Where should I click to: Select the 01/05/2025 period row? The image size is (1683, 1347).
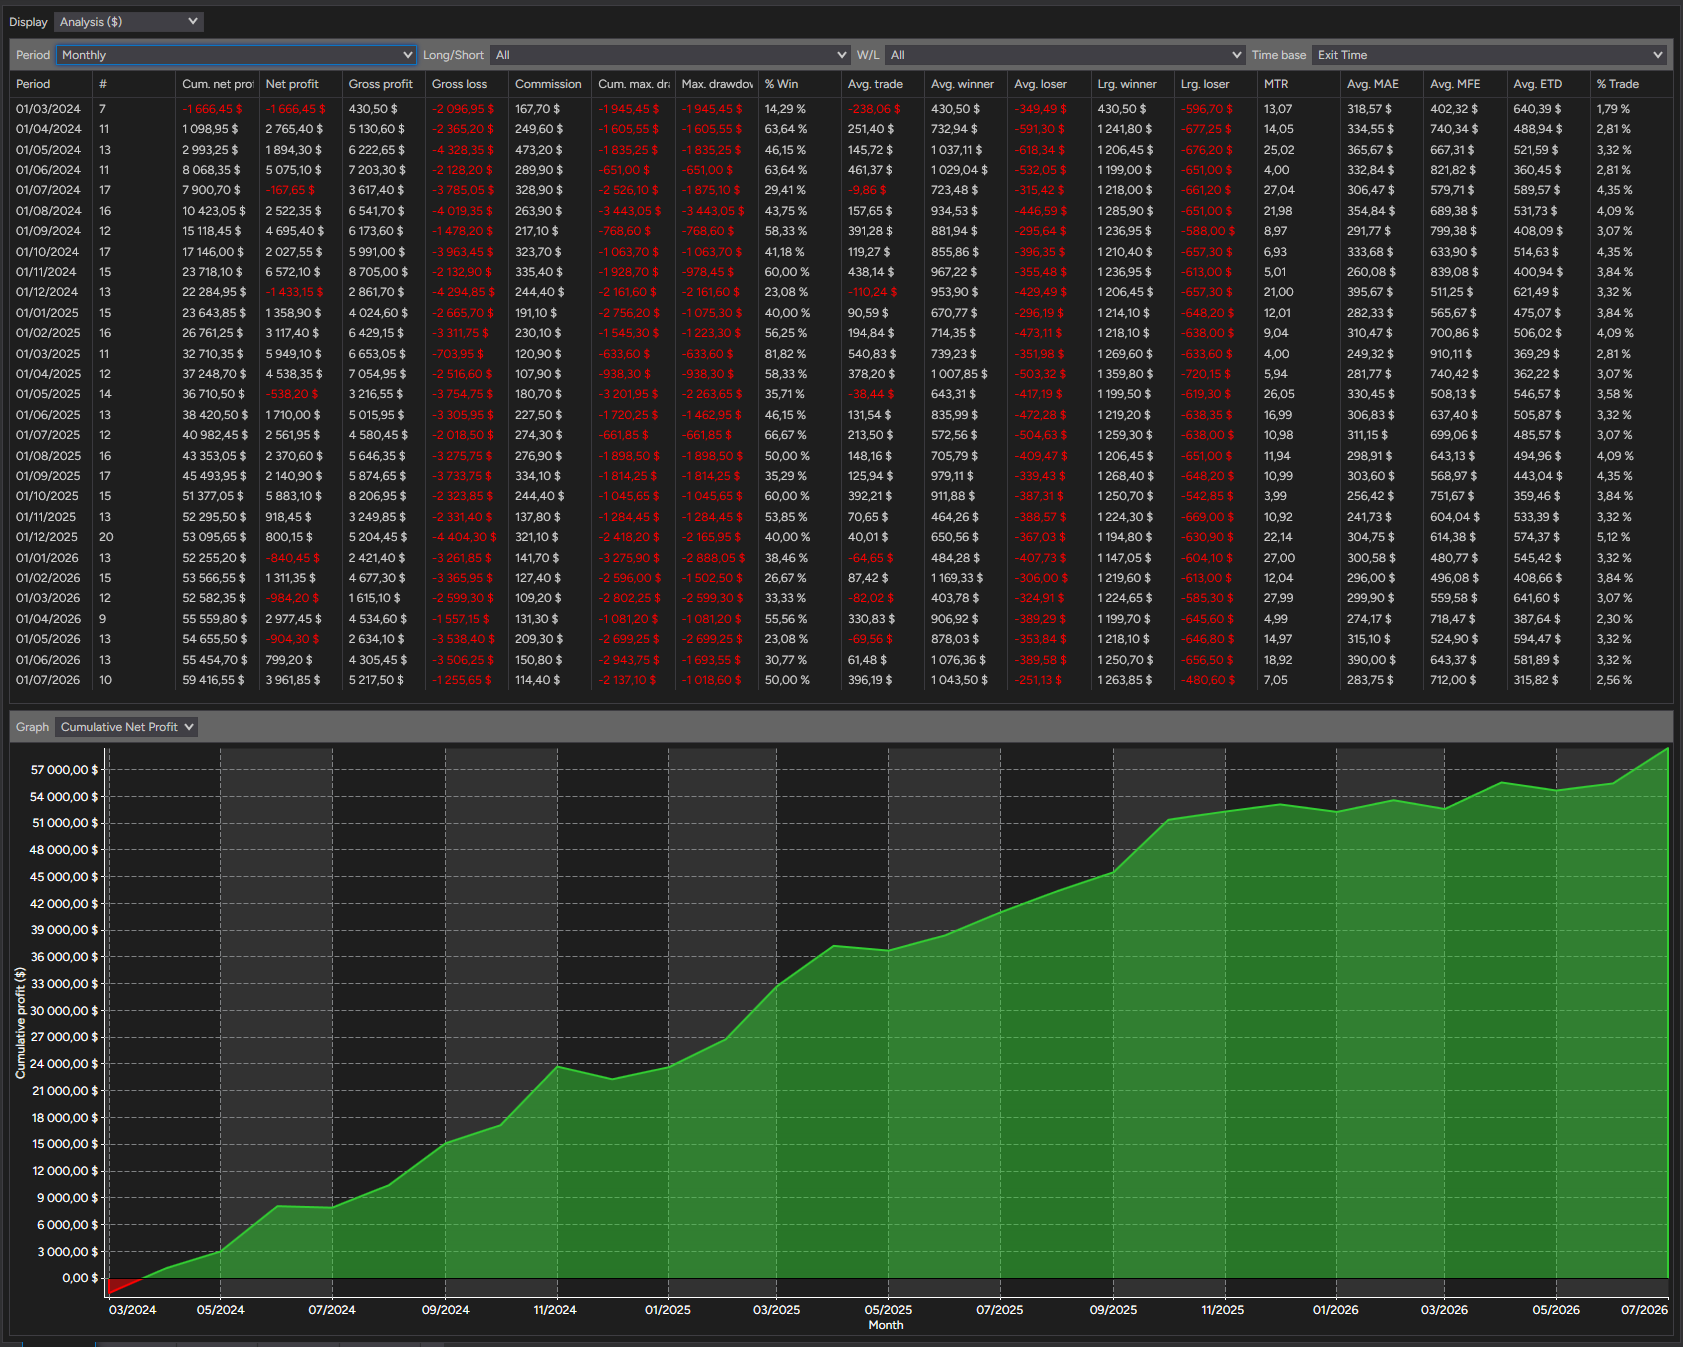point(841,394)
